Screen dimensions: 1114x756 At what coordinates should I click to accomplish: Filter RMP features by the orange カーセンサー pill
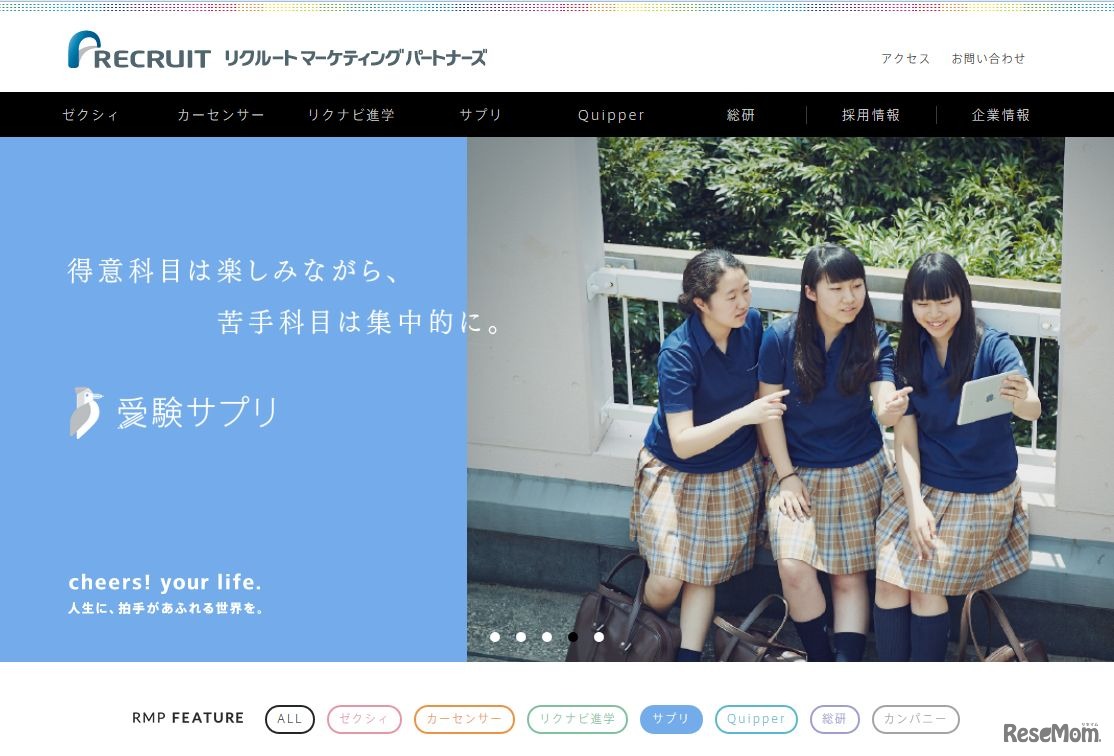[464, 719]
